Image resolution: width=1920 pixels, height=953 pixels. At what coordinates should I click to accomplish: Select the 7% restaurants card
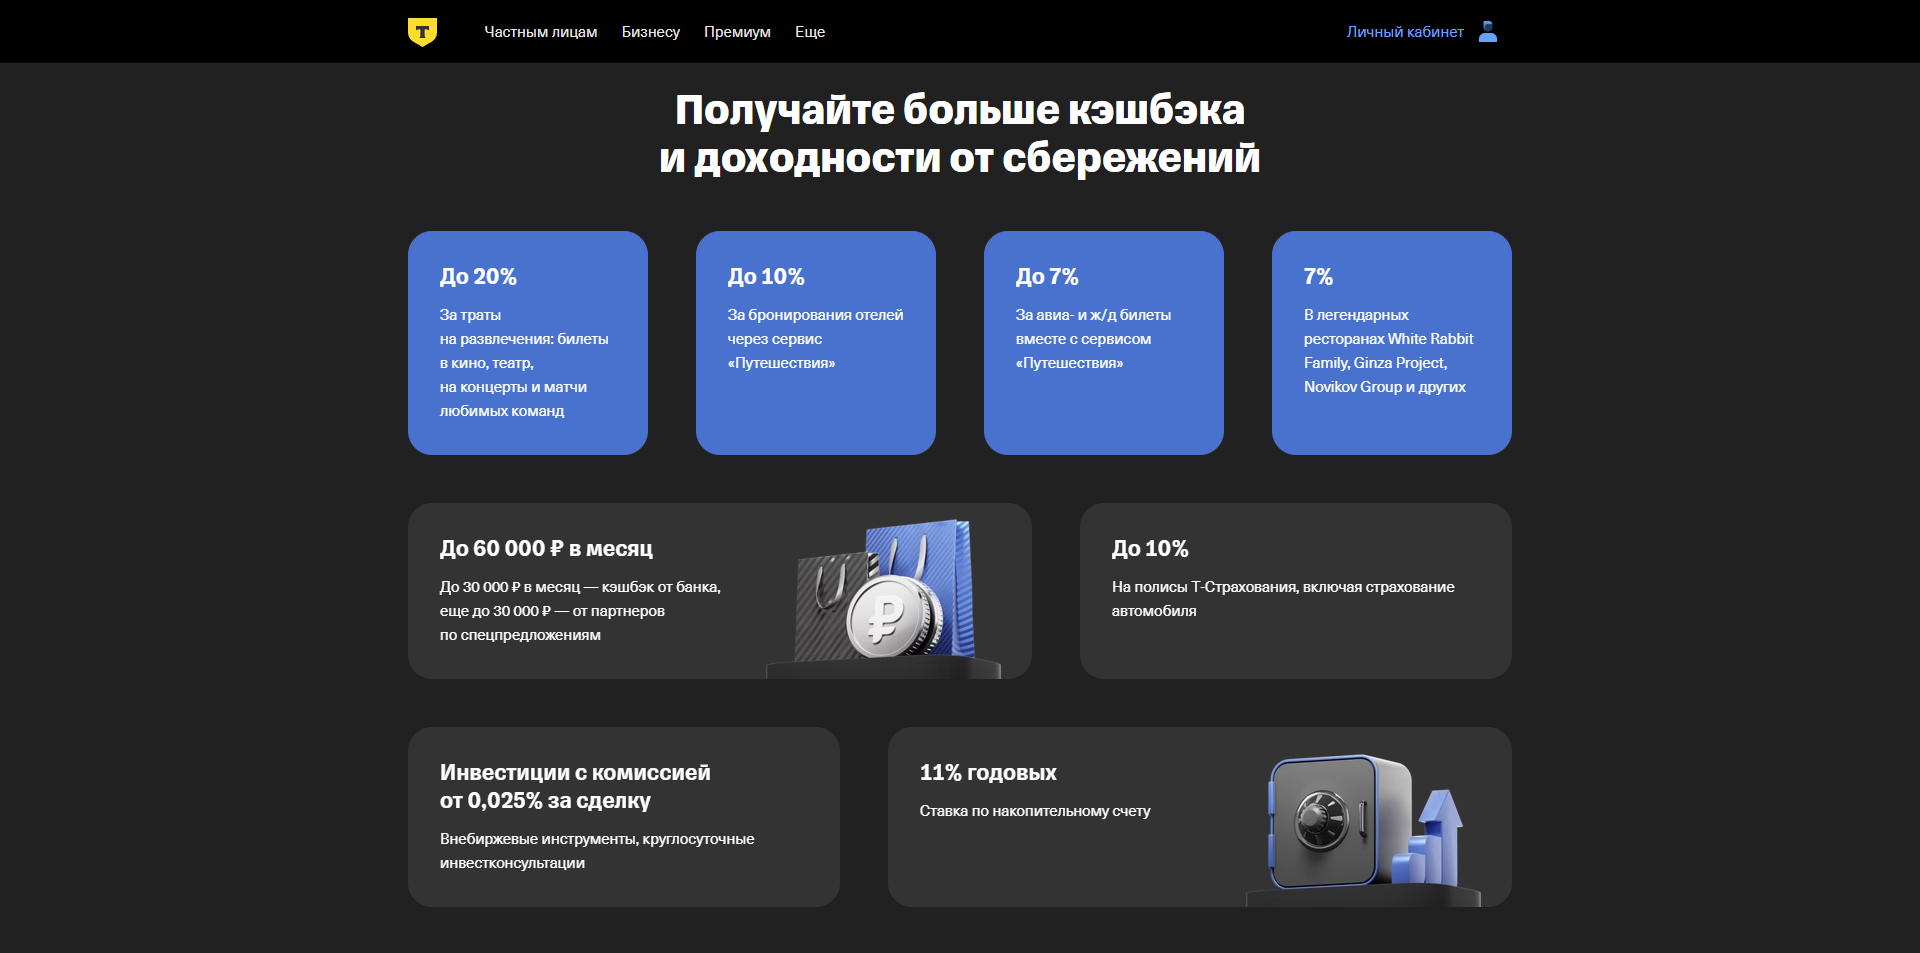[x=1391, y=343]
